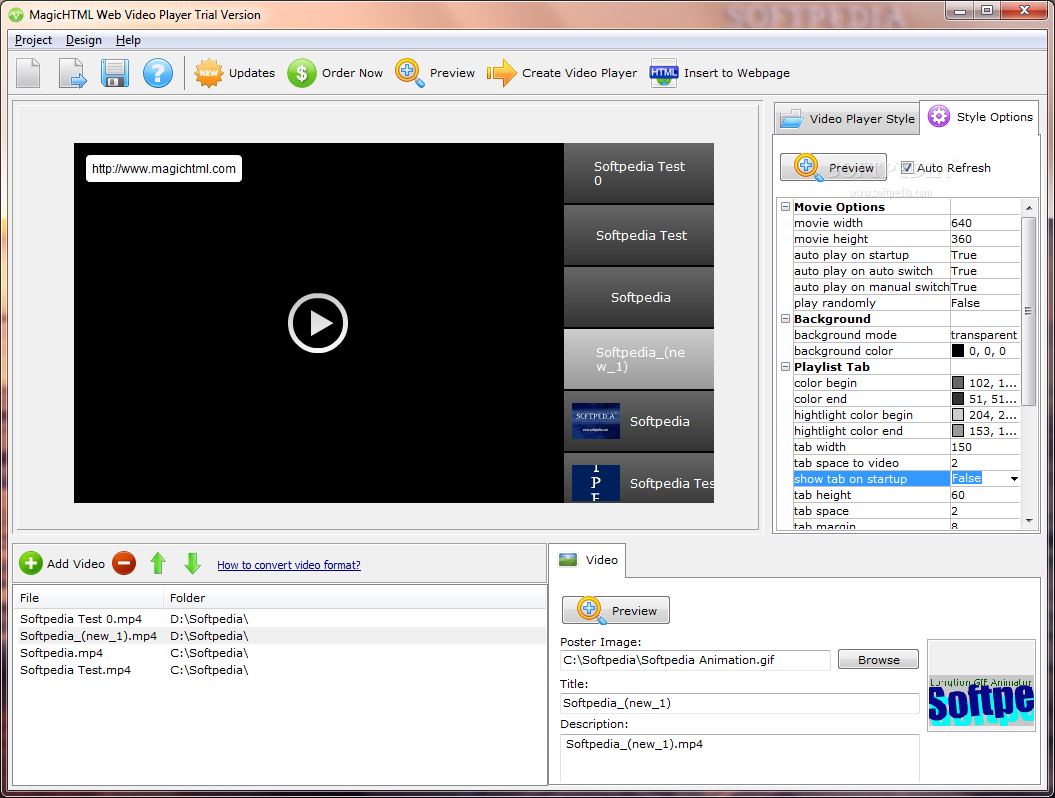Open the Project menu

(x=33, y=40)
